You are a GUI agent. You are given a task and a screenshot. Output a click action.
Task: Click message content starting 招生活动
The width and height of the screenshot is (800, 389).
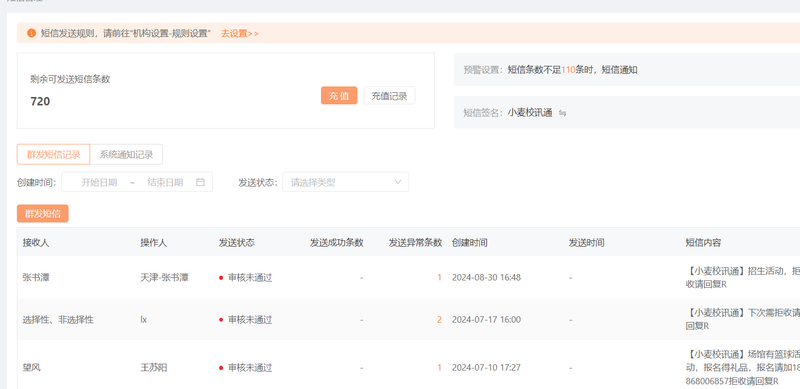743,278
